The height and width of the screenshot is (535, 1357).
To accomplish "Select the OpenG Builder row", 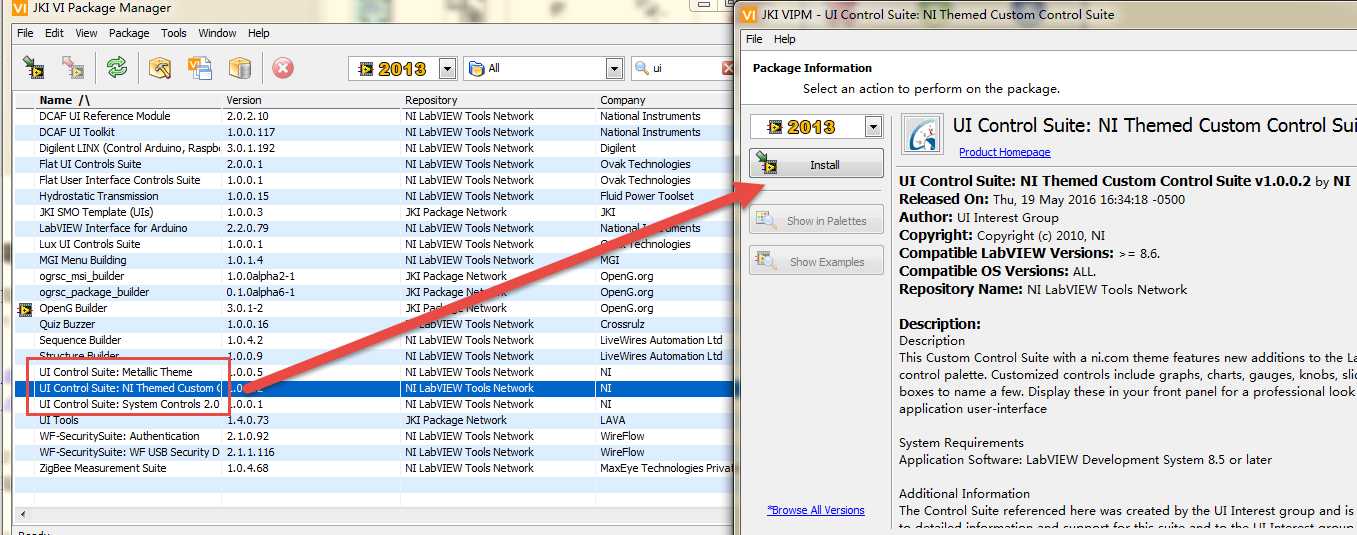I will [374, 308].
